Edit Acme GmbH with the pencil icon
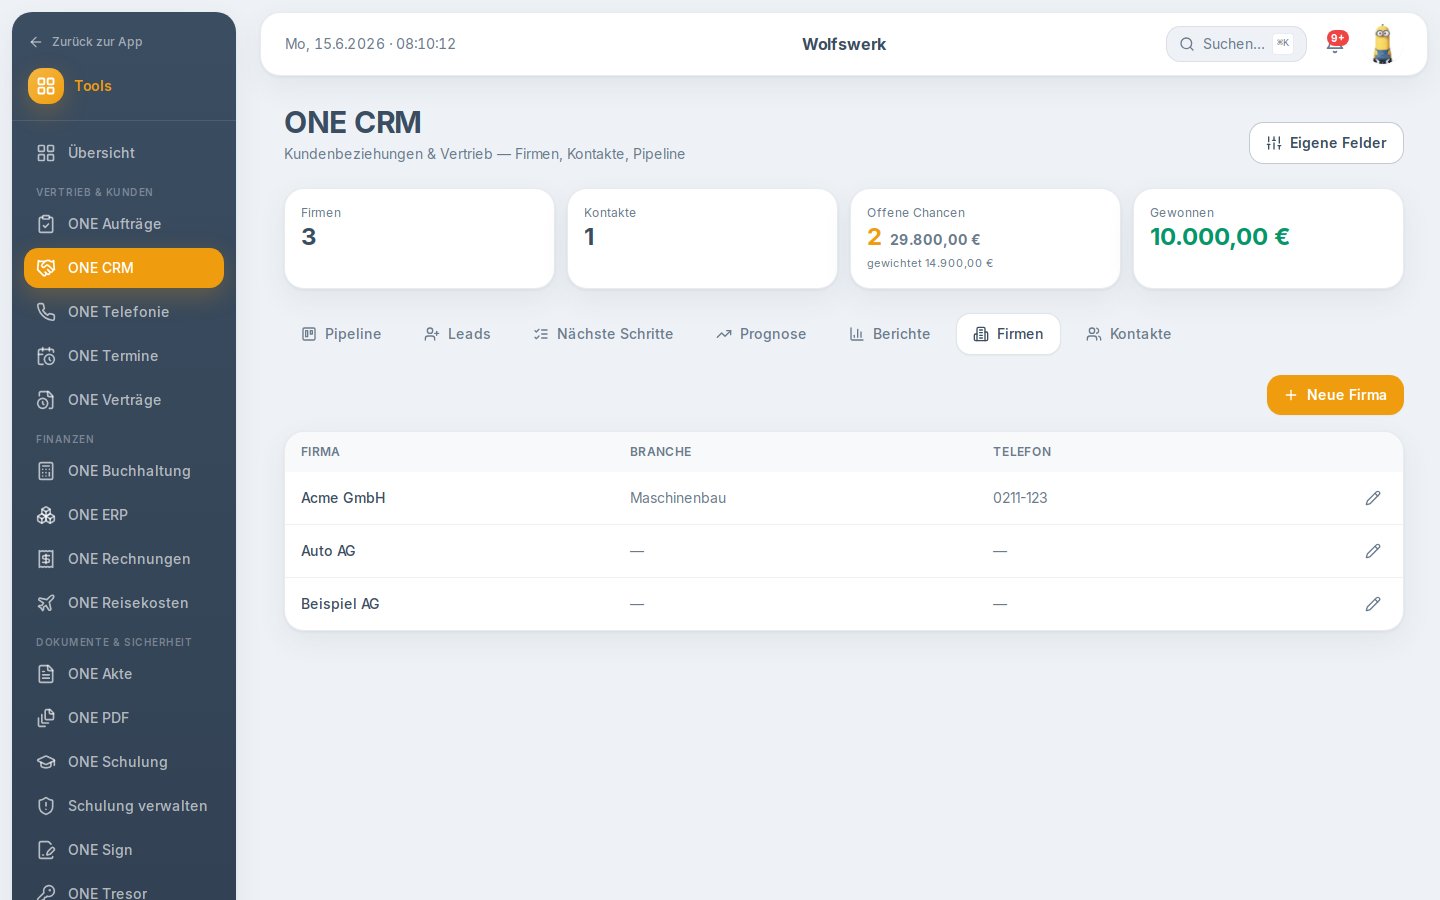Screen dimensions: 1440x900 (x=1373, y=498)
